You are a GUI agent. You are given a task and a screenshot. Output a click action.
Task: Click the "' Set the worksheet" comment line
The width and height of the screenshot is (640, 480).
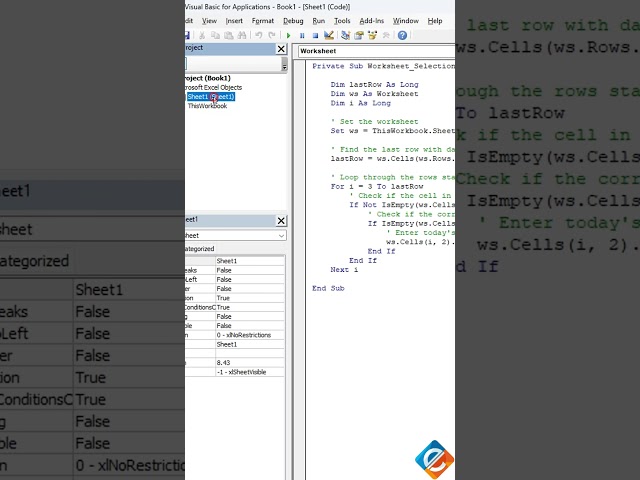(374, 122)
